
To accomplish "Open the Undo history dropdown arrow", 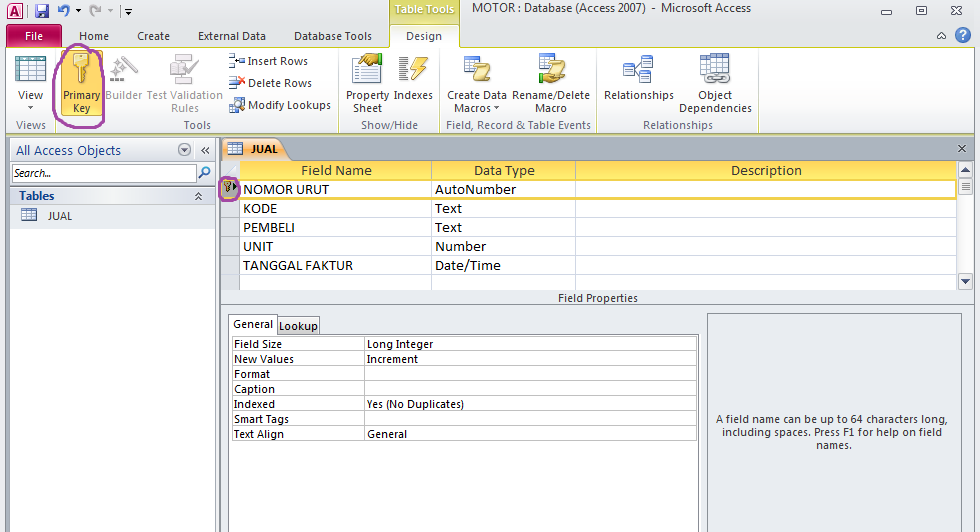I will click(x=78, y=11).
